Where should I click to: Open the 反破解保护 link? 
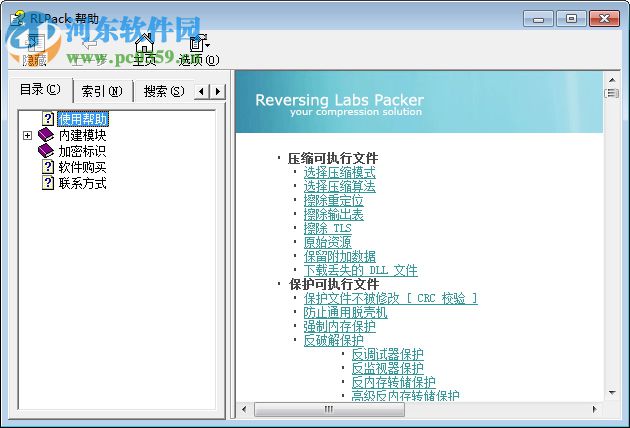333,340
